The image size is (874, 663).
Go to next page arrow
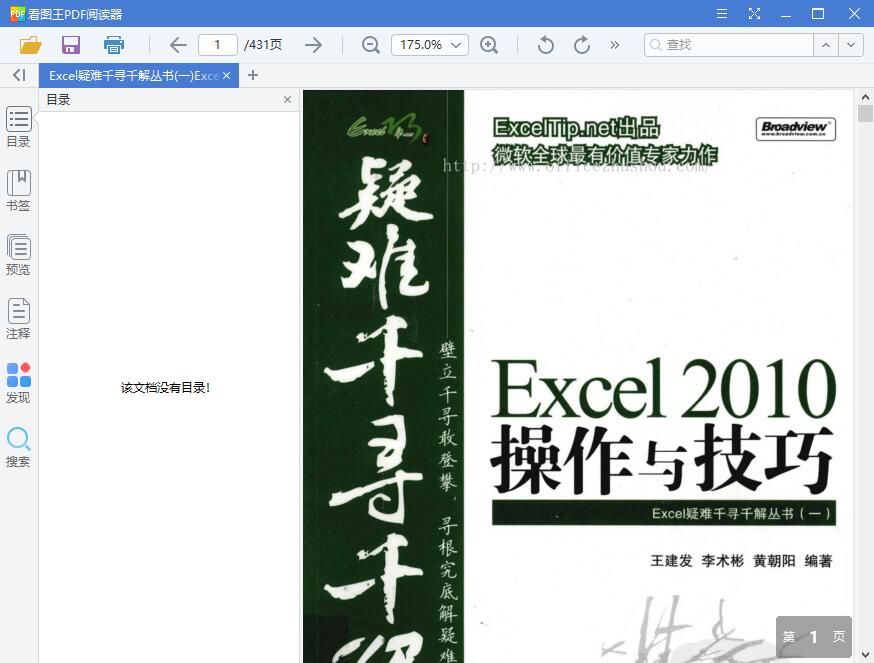coord(314,45)
